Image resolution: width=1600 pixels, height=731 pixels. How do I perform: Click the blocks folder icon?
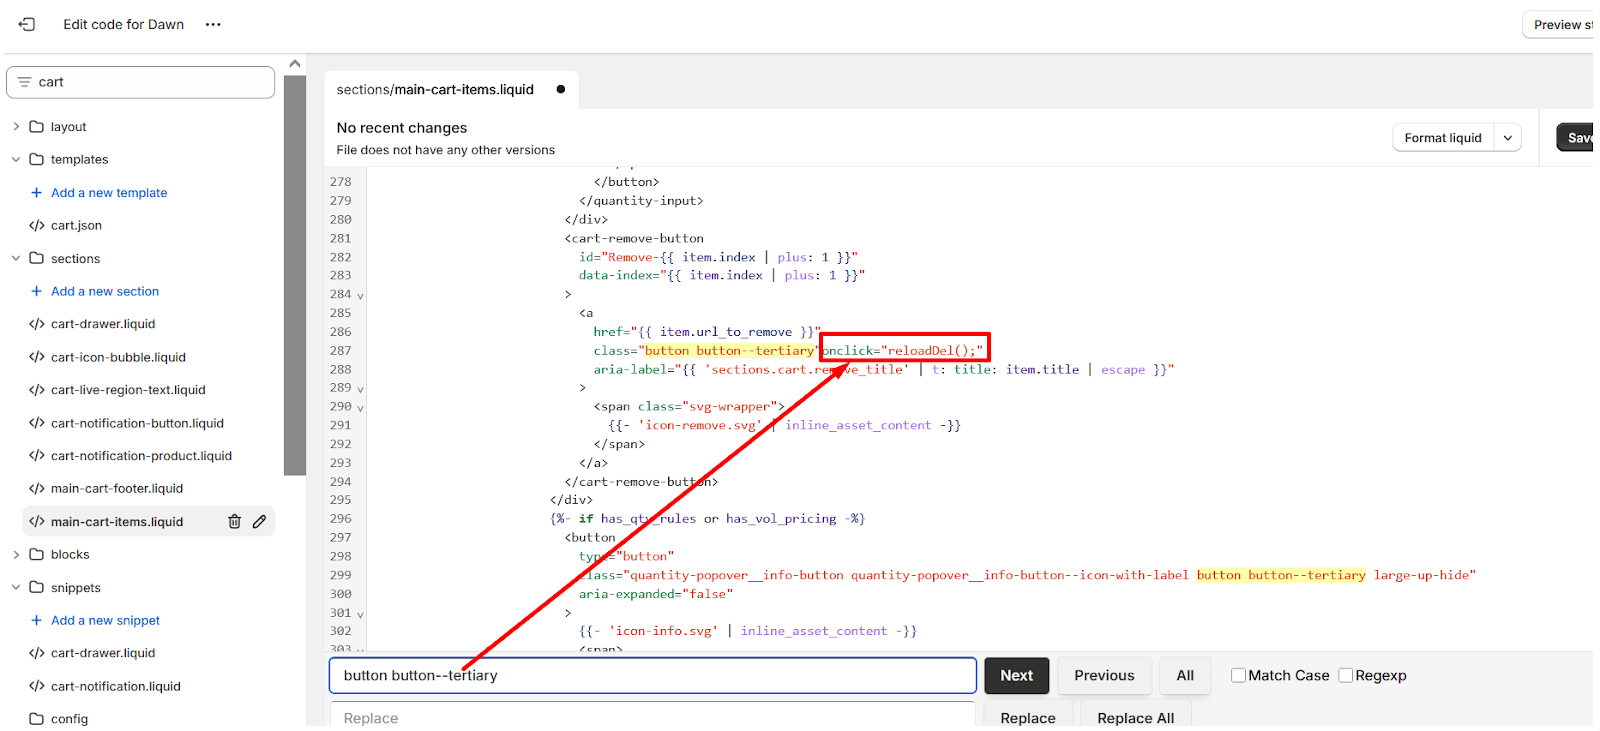coord(37,554)
